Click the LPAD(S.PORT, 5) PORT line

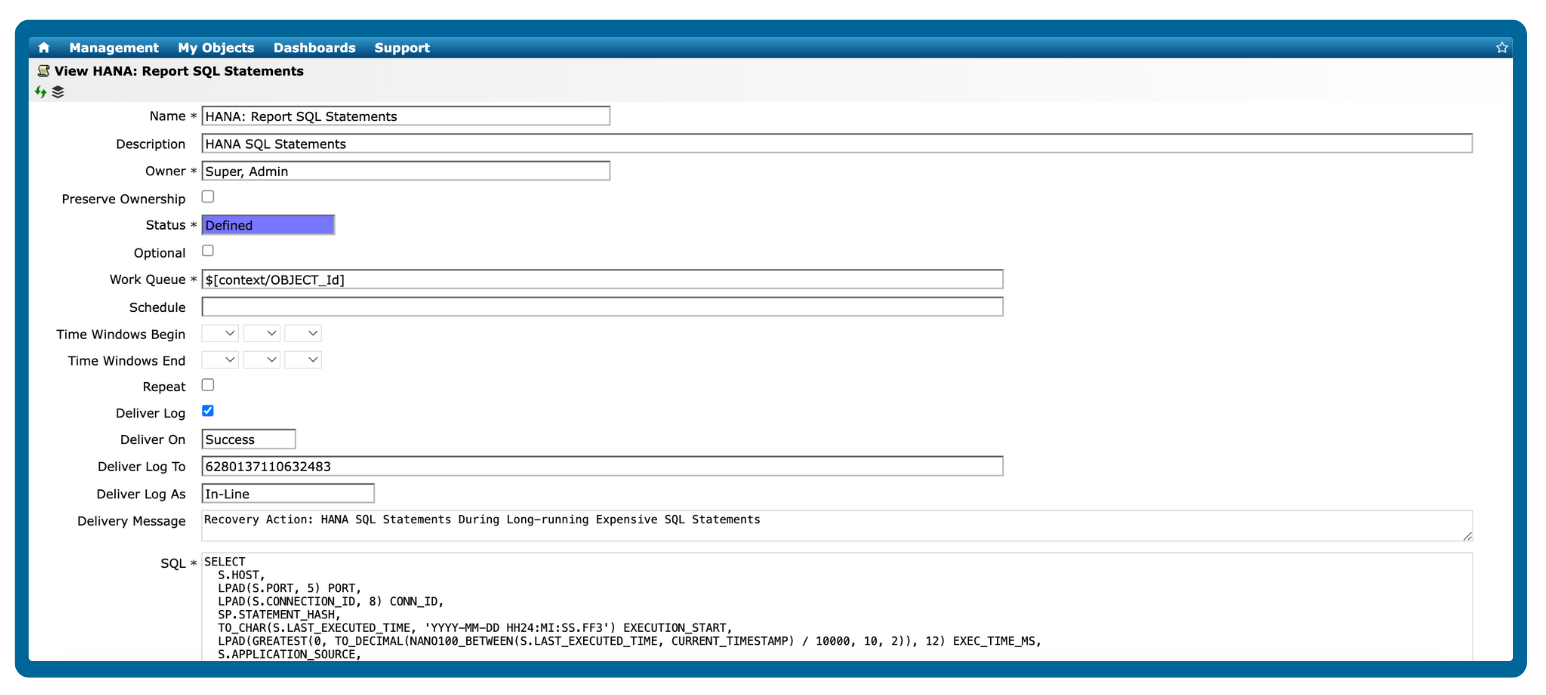pyautogui.click(x=289, y=588)
